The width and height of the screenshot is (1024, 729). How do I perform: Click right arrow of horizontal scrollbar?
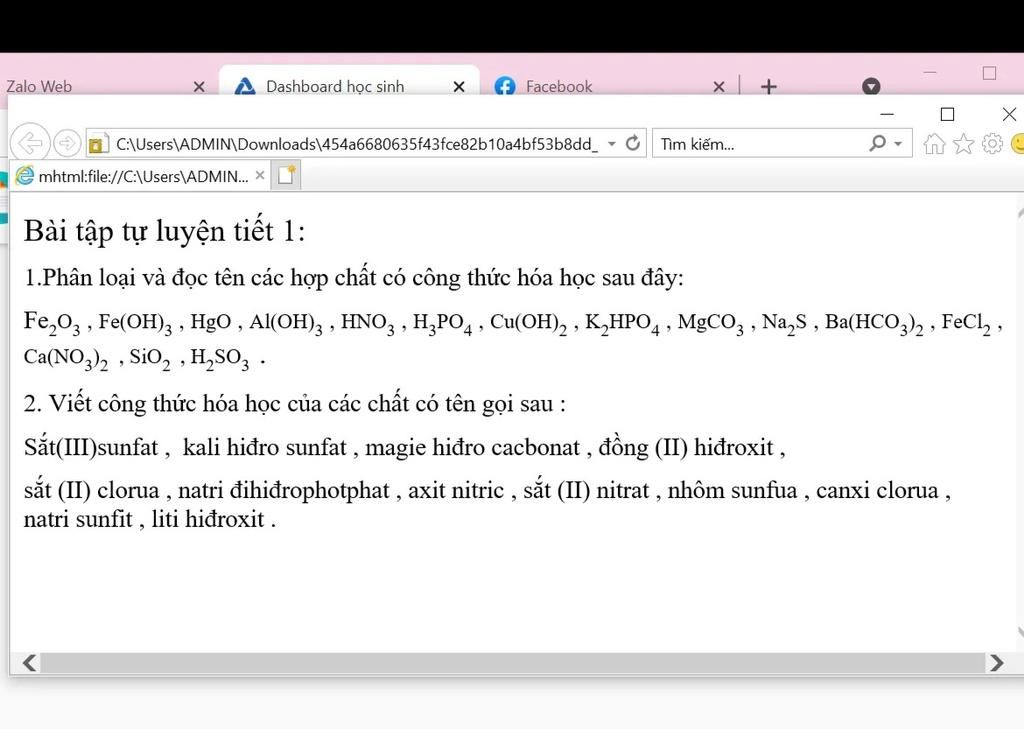(997, 663)
